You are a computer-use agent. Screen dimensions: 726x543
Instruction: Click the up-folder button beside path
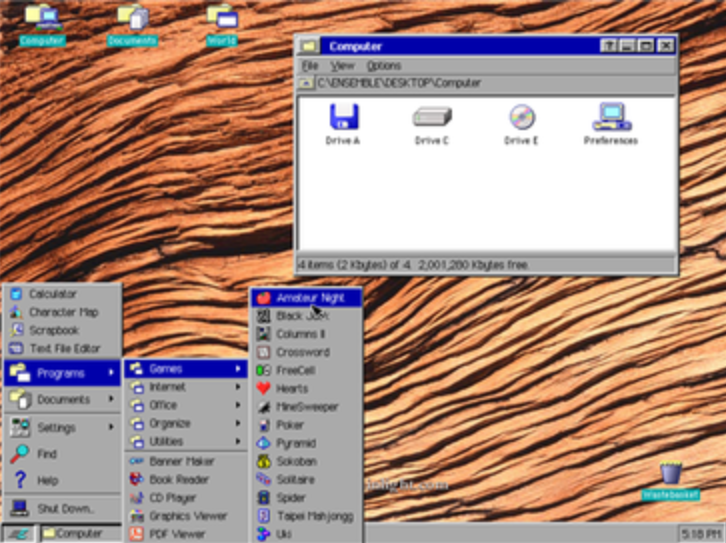[x=306, y=83]
